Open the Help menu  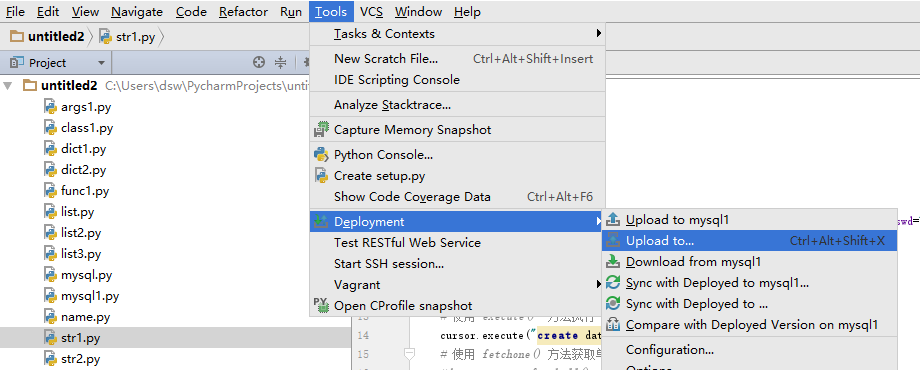click(x=467, y=12)
